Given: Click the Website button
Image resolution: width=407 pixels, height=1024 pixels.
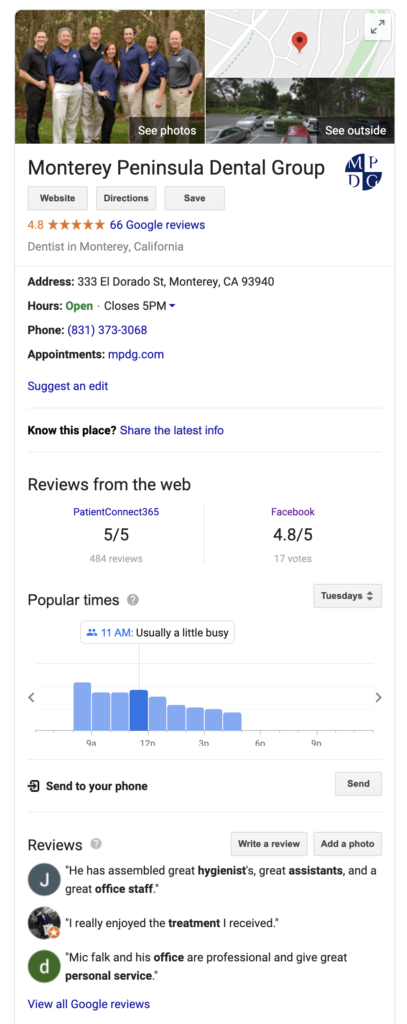Looking at the screenshot, I should [57, 198].
